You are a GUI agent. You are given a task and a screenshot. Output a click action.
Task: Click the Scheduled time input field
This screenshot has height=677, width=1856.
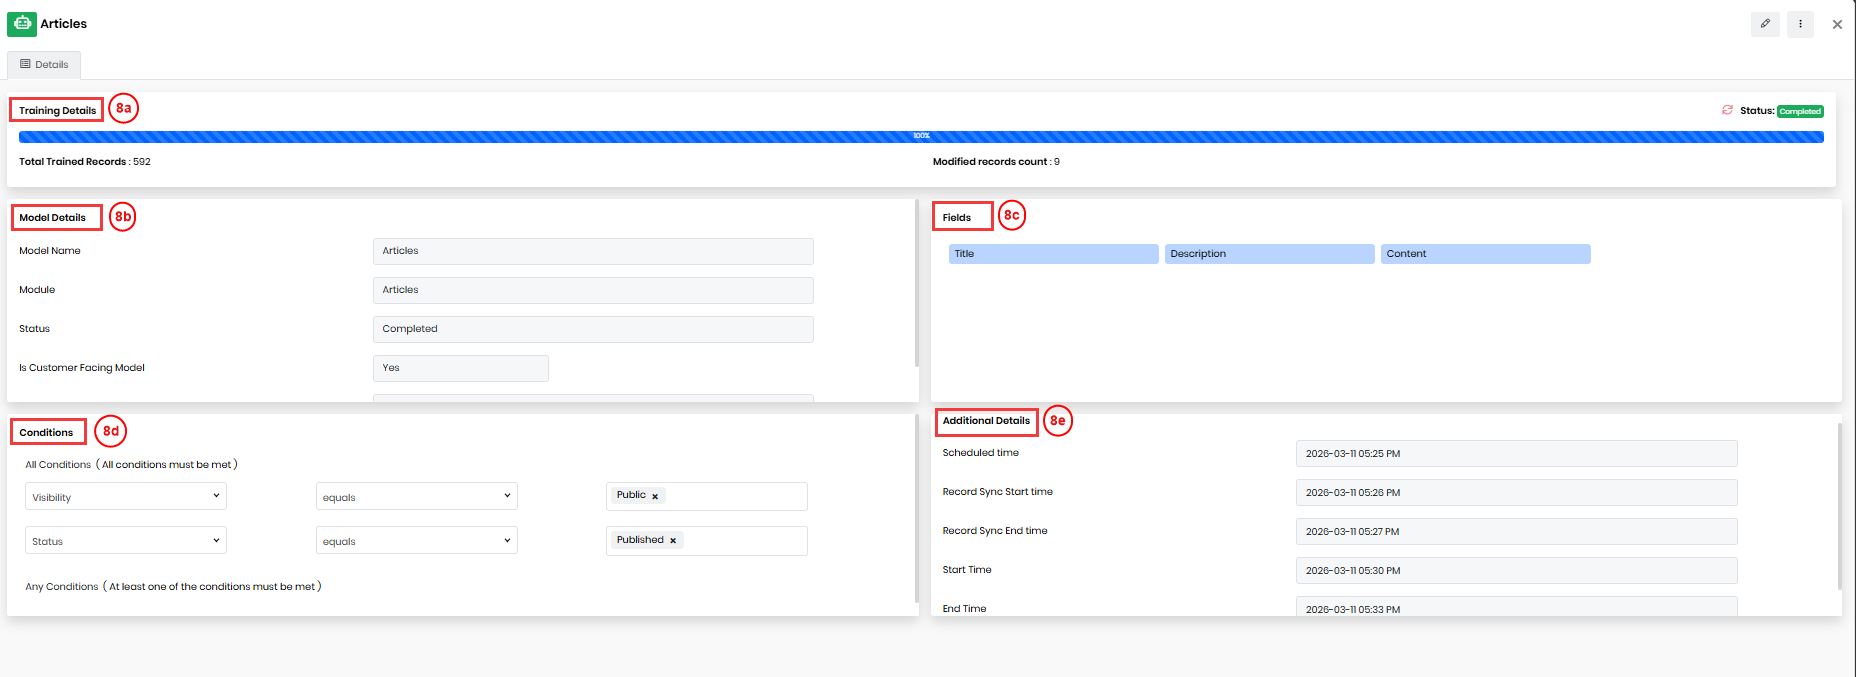[x=1516, y=454]
